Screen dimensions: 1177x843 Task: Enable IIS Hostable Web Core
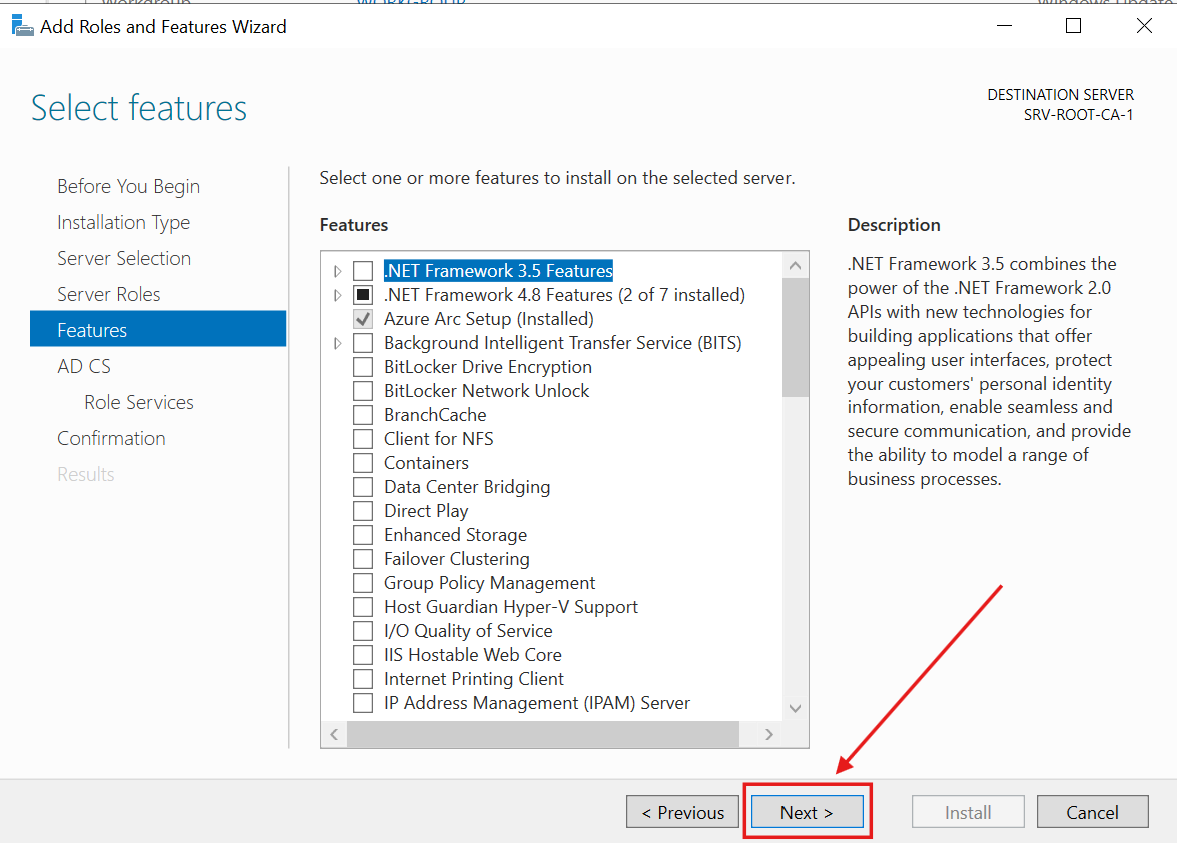363,654
